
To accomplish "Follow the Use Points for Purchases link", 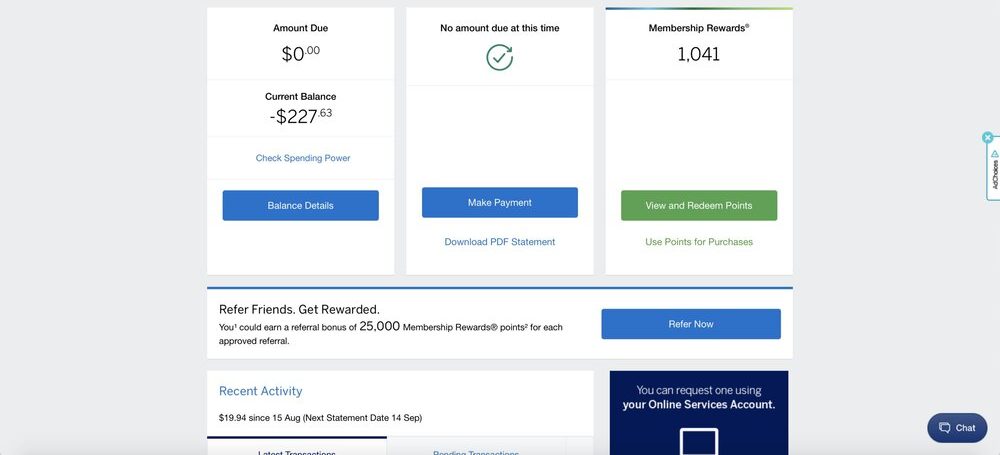I will 699,242.
